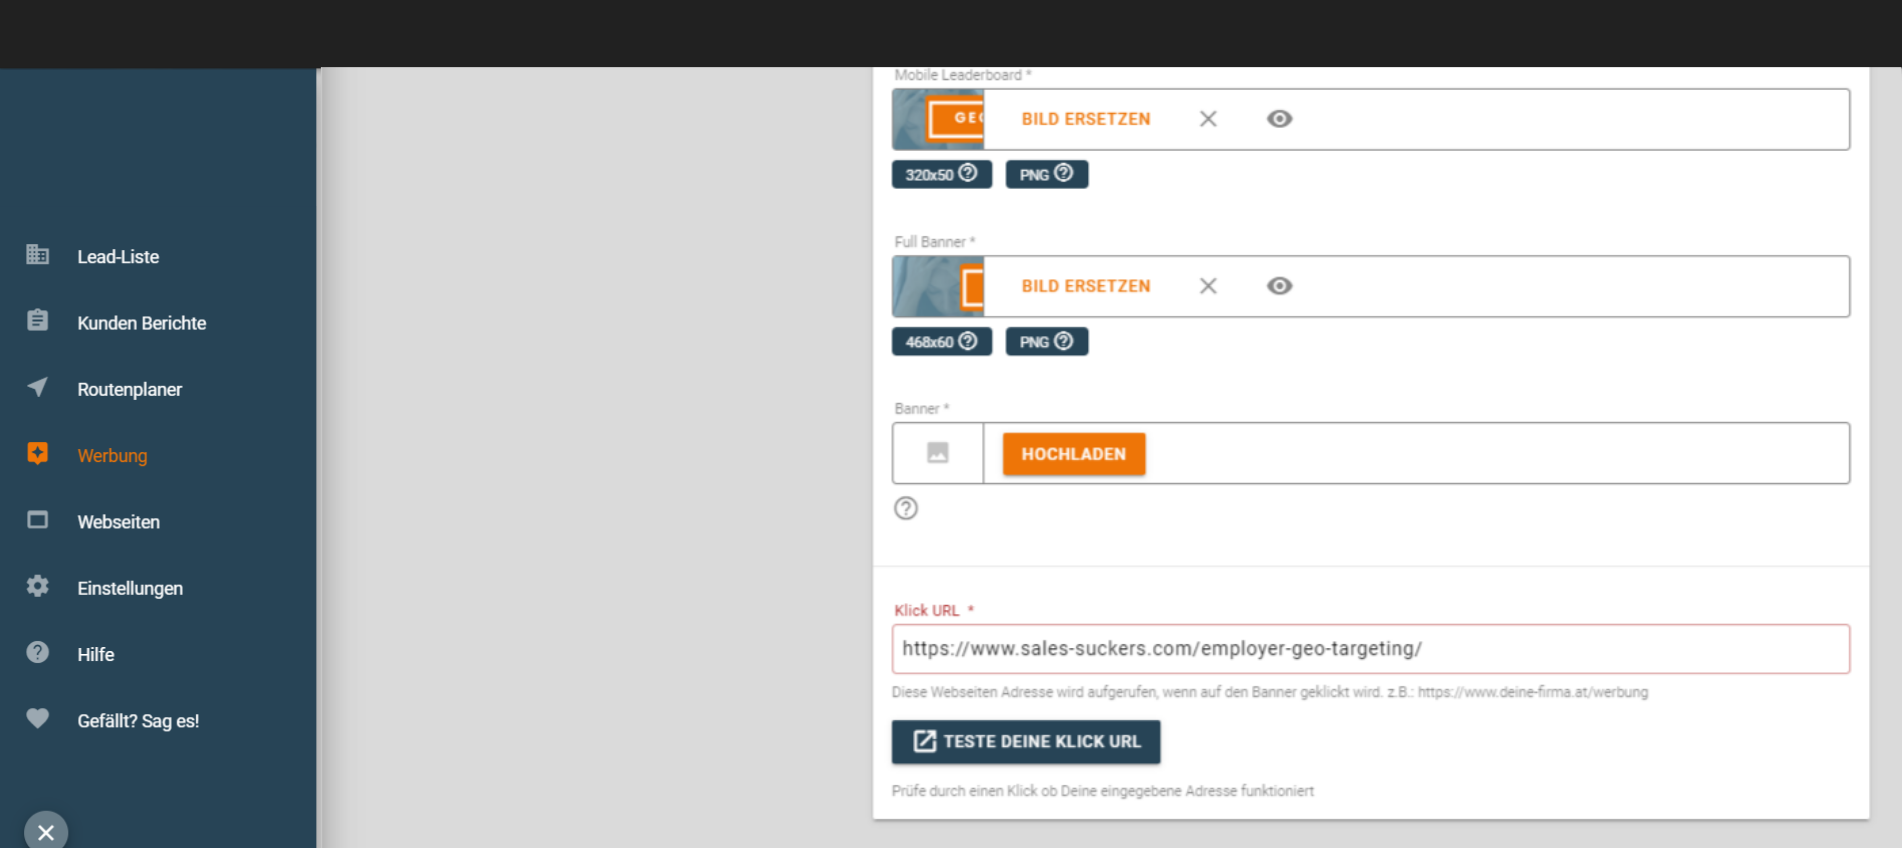Click the heart icon in sidebar
This screenshot has height=848, width=1902.
[38, 718]
